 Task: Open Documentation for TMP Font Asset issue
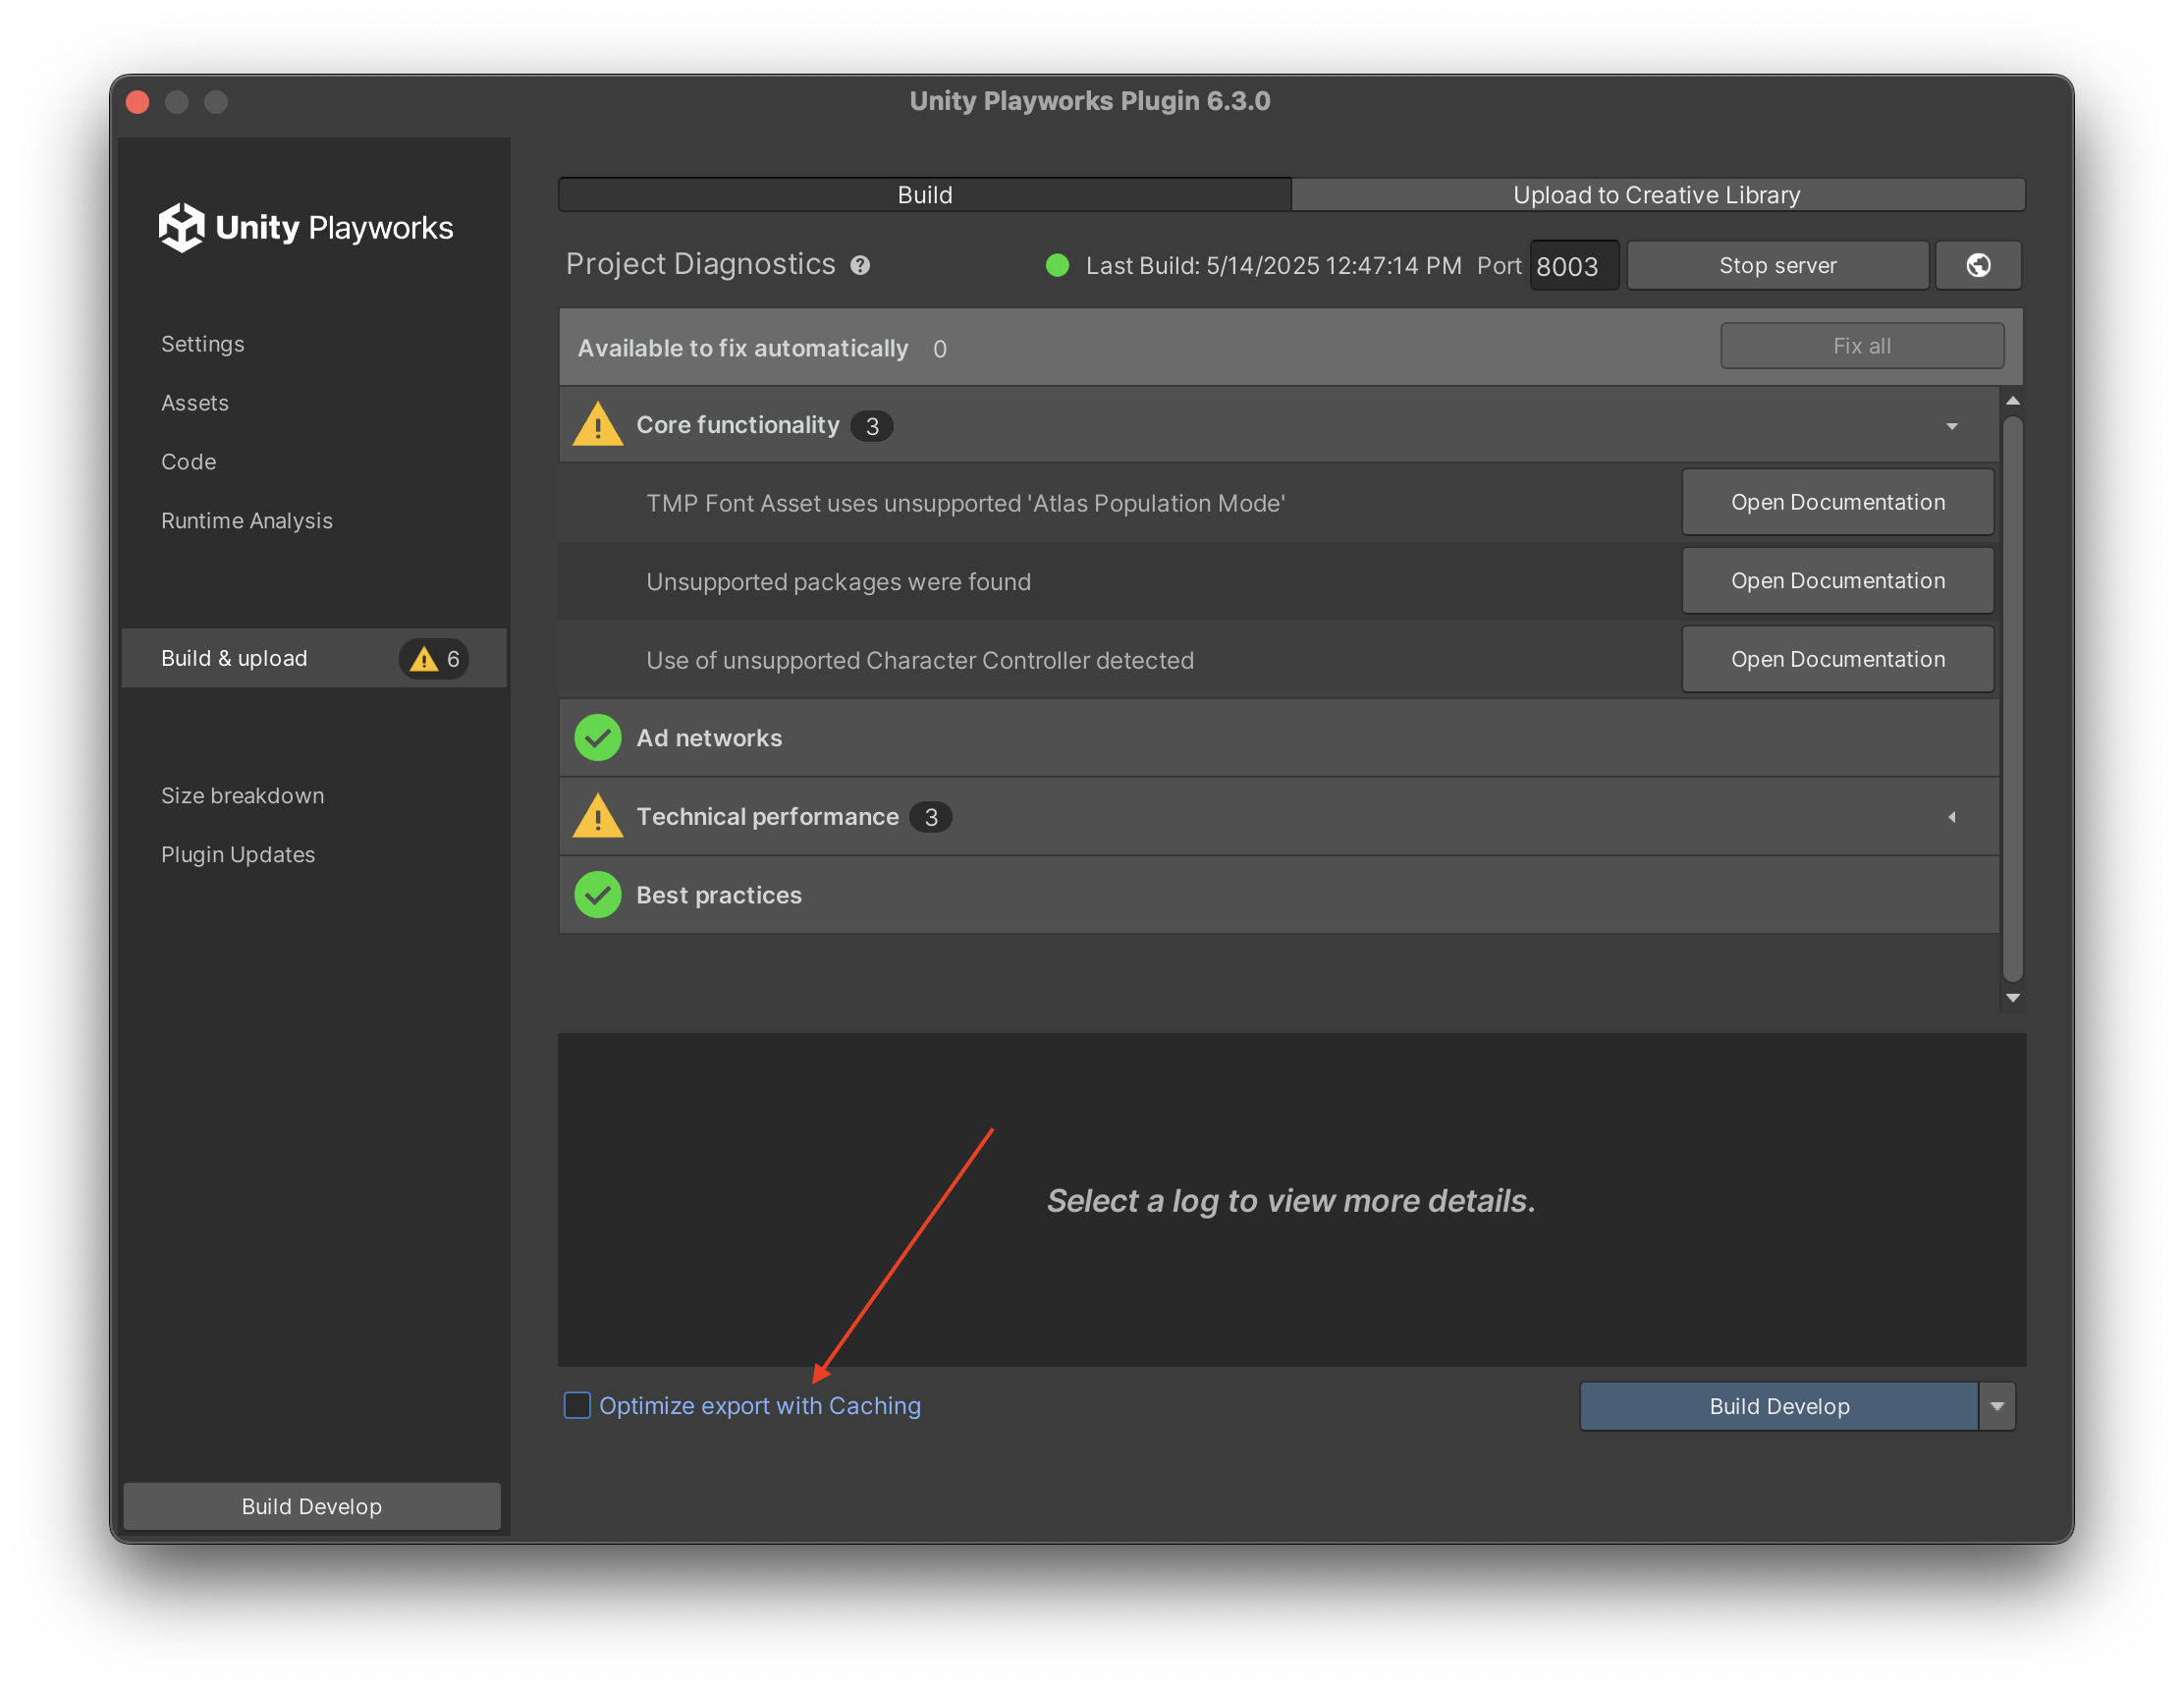pyautogui.click(x=1837, y=502)
